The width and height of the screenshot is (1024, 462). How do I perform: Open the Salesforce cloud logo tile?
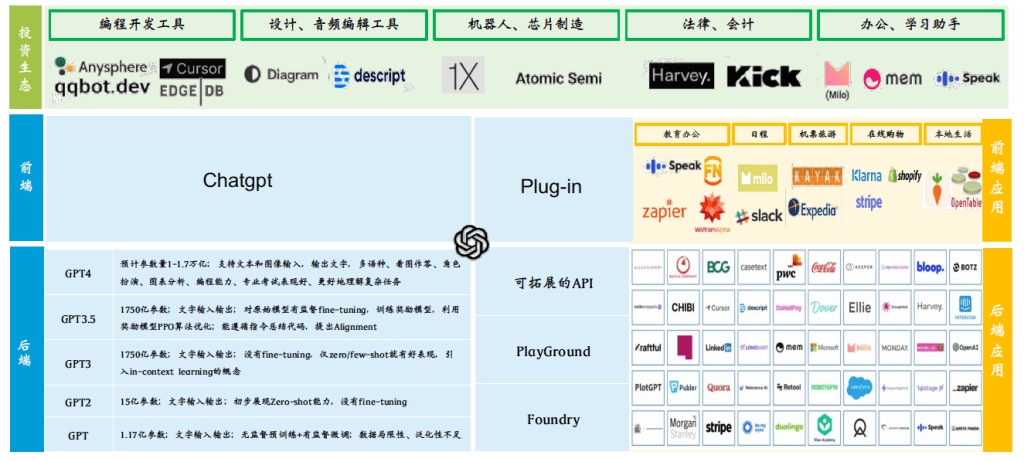[x=859, y=387]
